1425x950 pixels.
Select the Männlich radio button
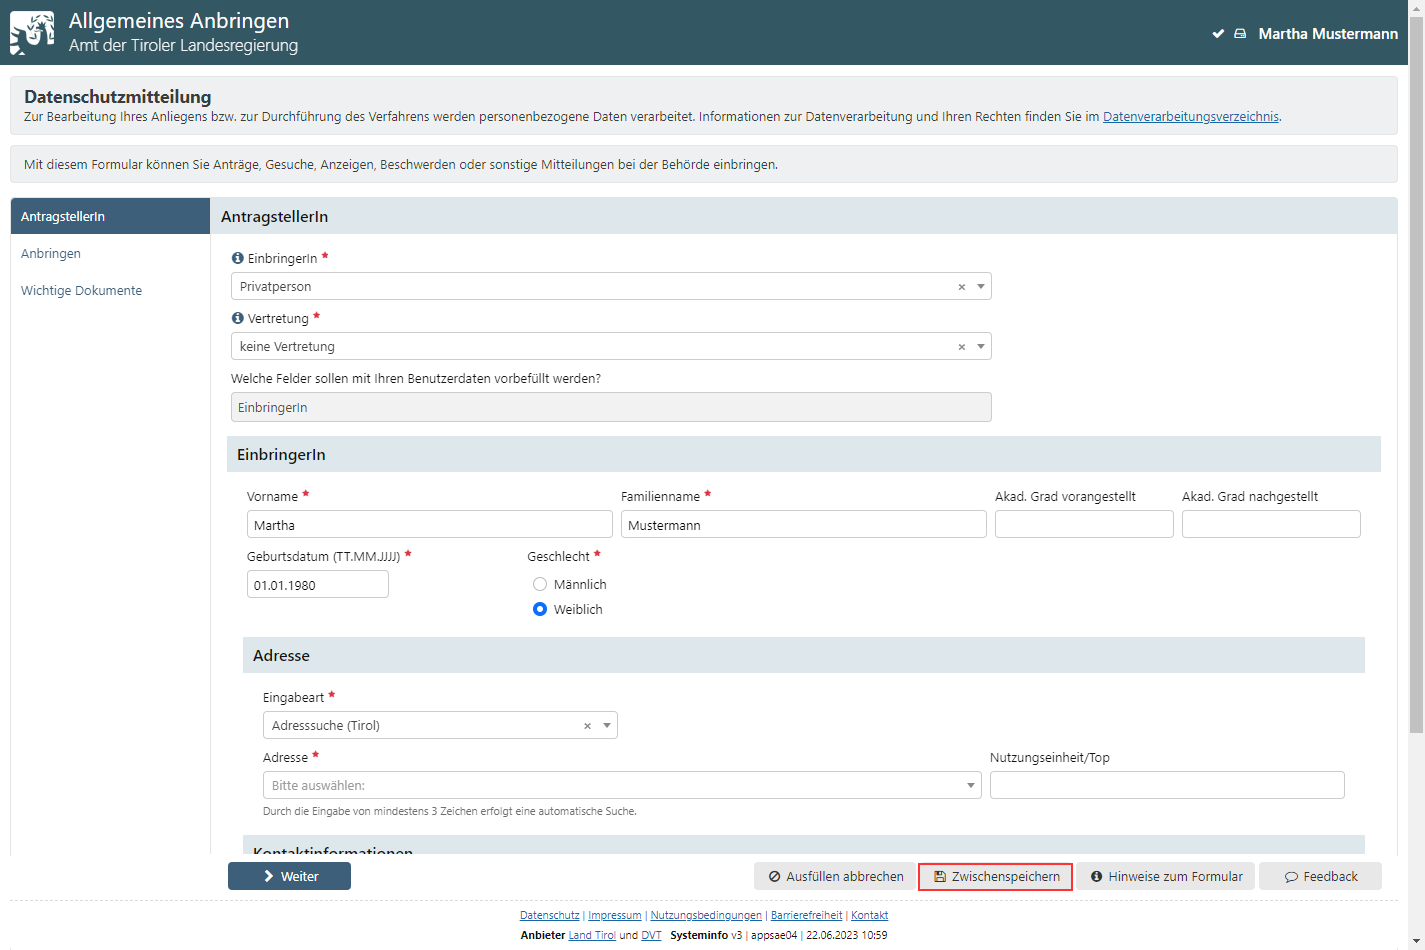(540, 584)
